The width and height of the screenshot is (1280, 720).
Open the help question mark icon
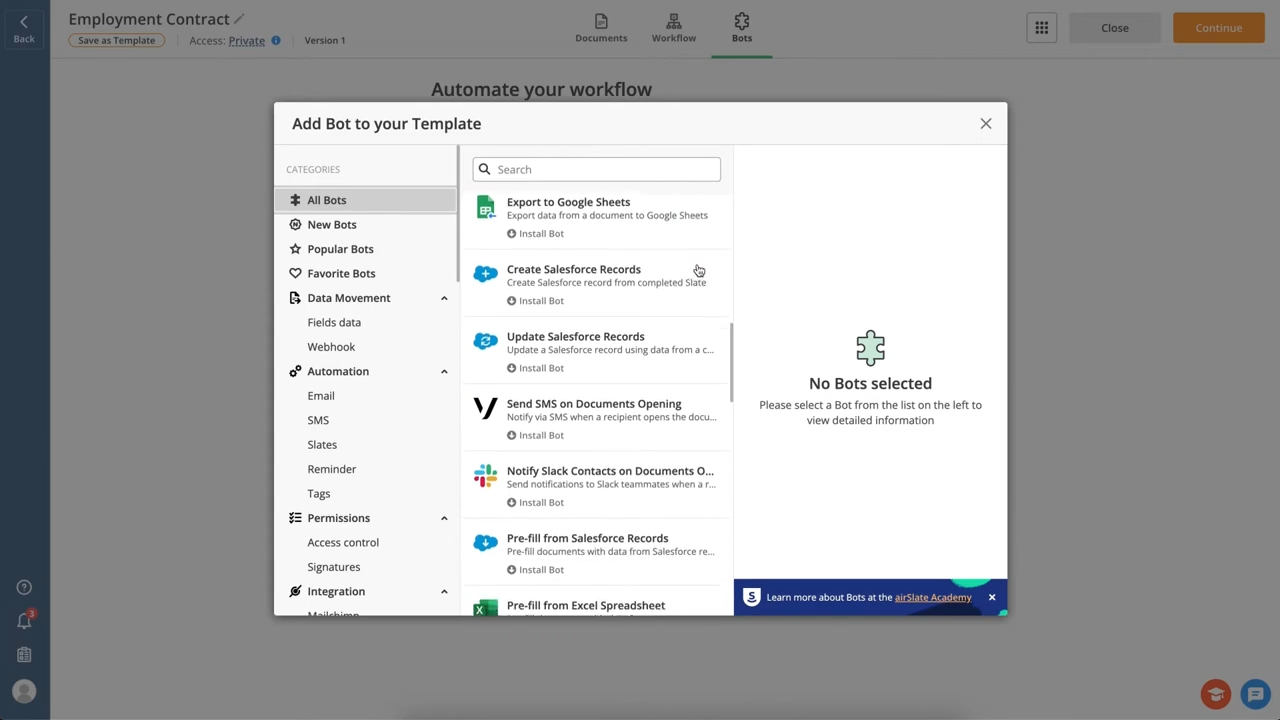(24, 588)
